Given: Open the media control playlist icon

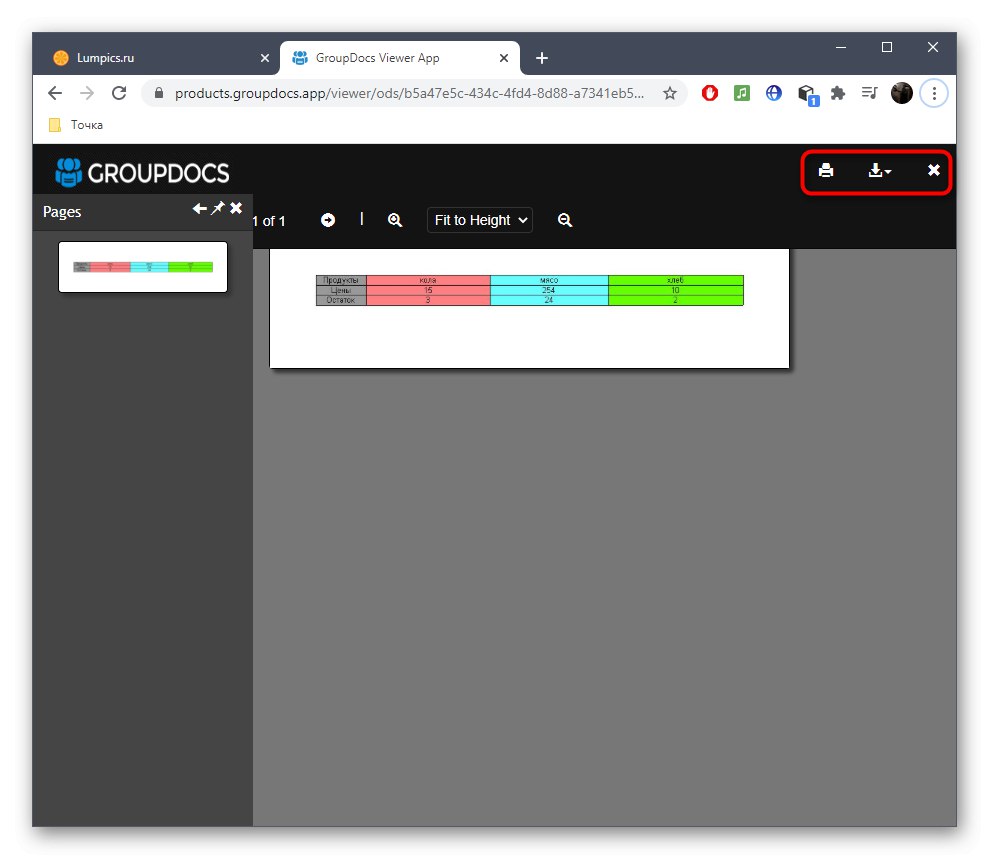Looking at the screenshot, I should coord(870,93).
